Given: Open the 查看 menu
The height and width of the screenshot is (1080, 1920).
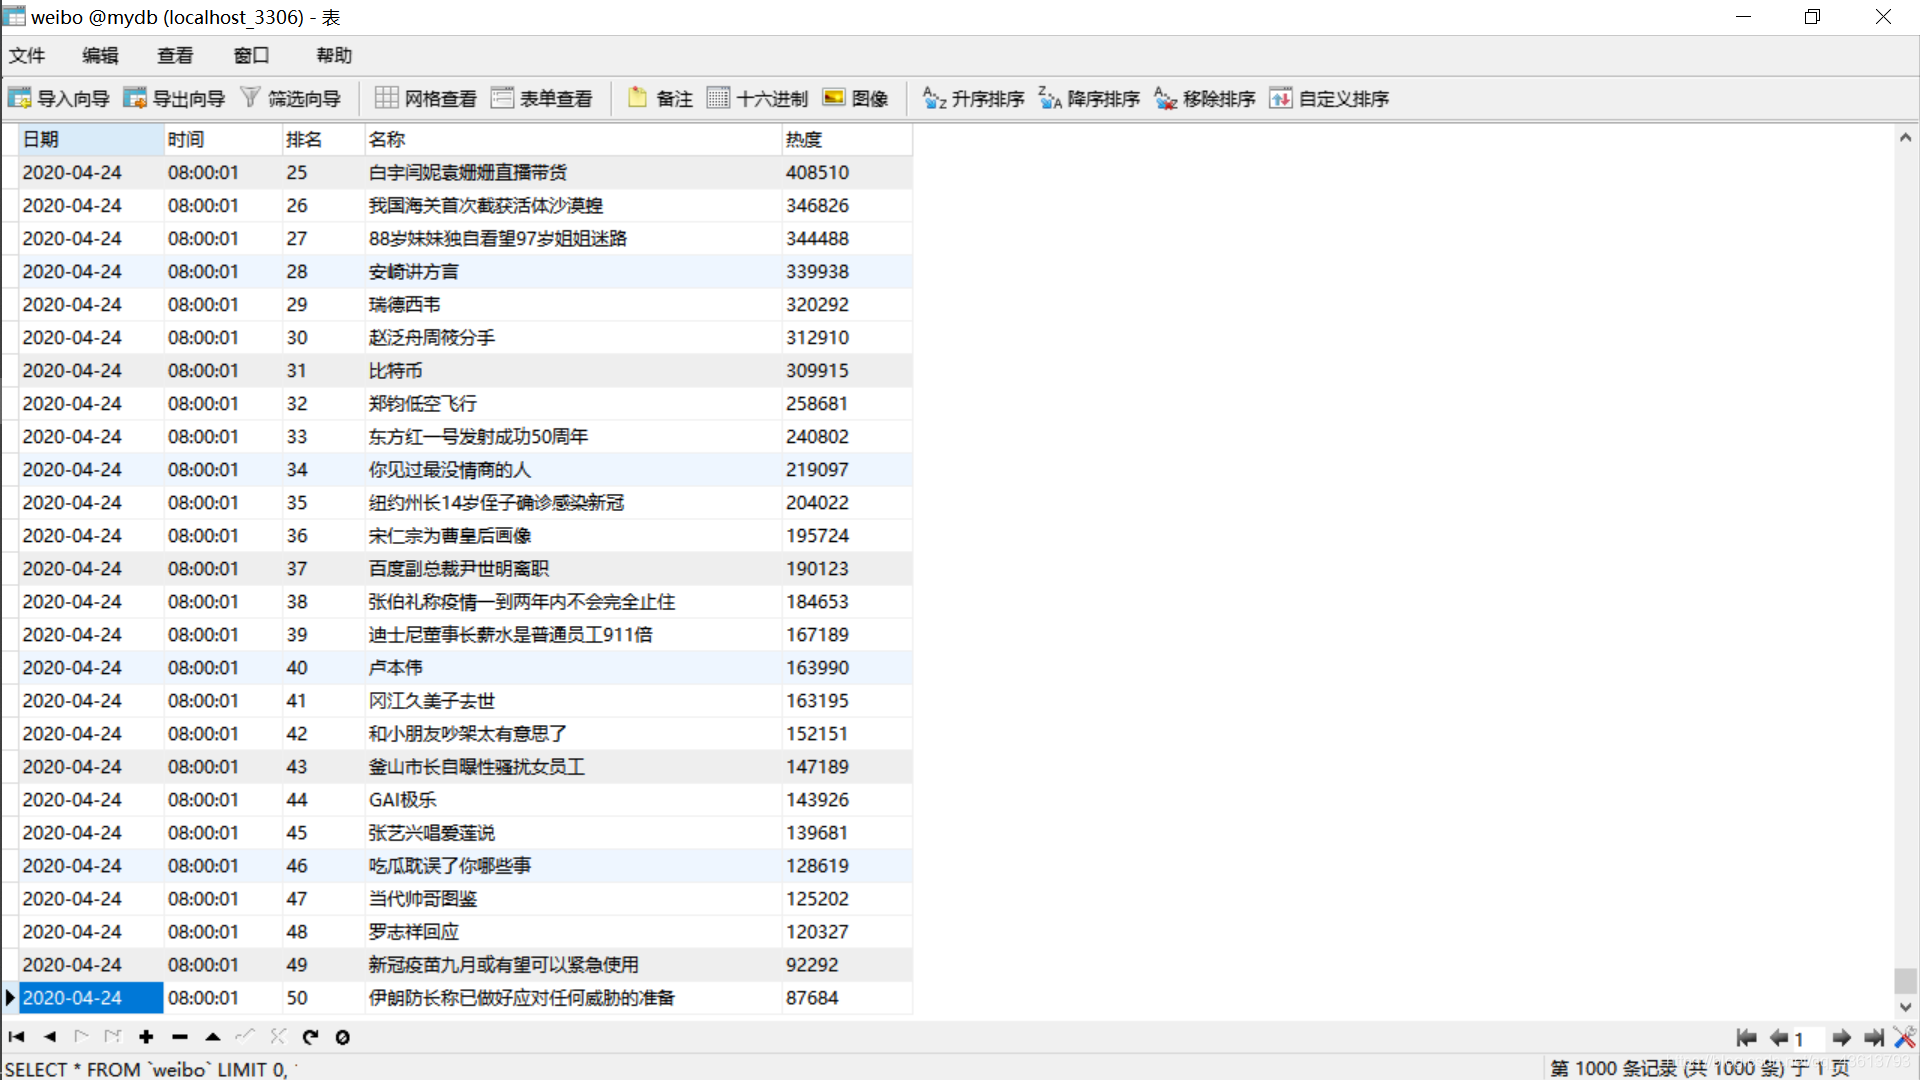Looking at the screenshot, I should point(175,56).
